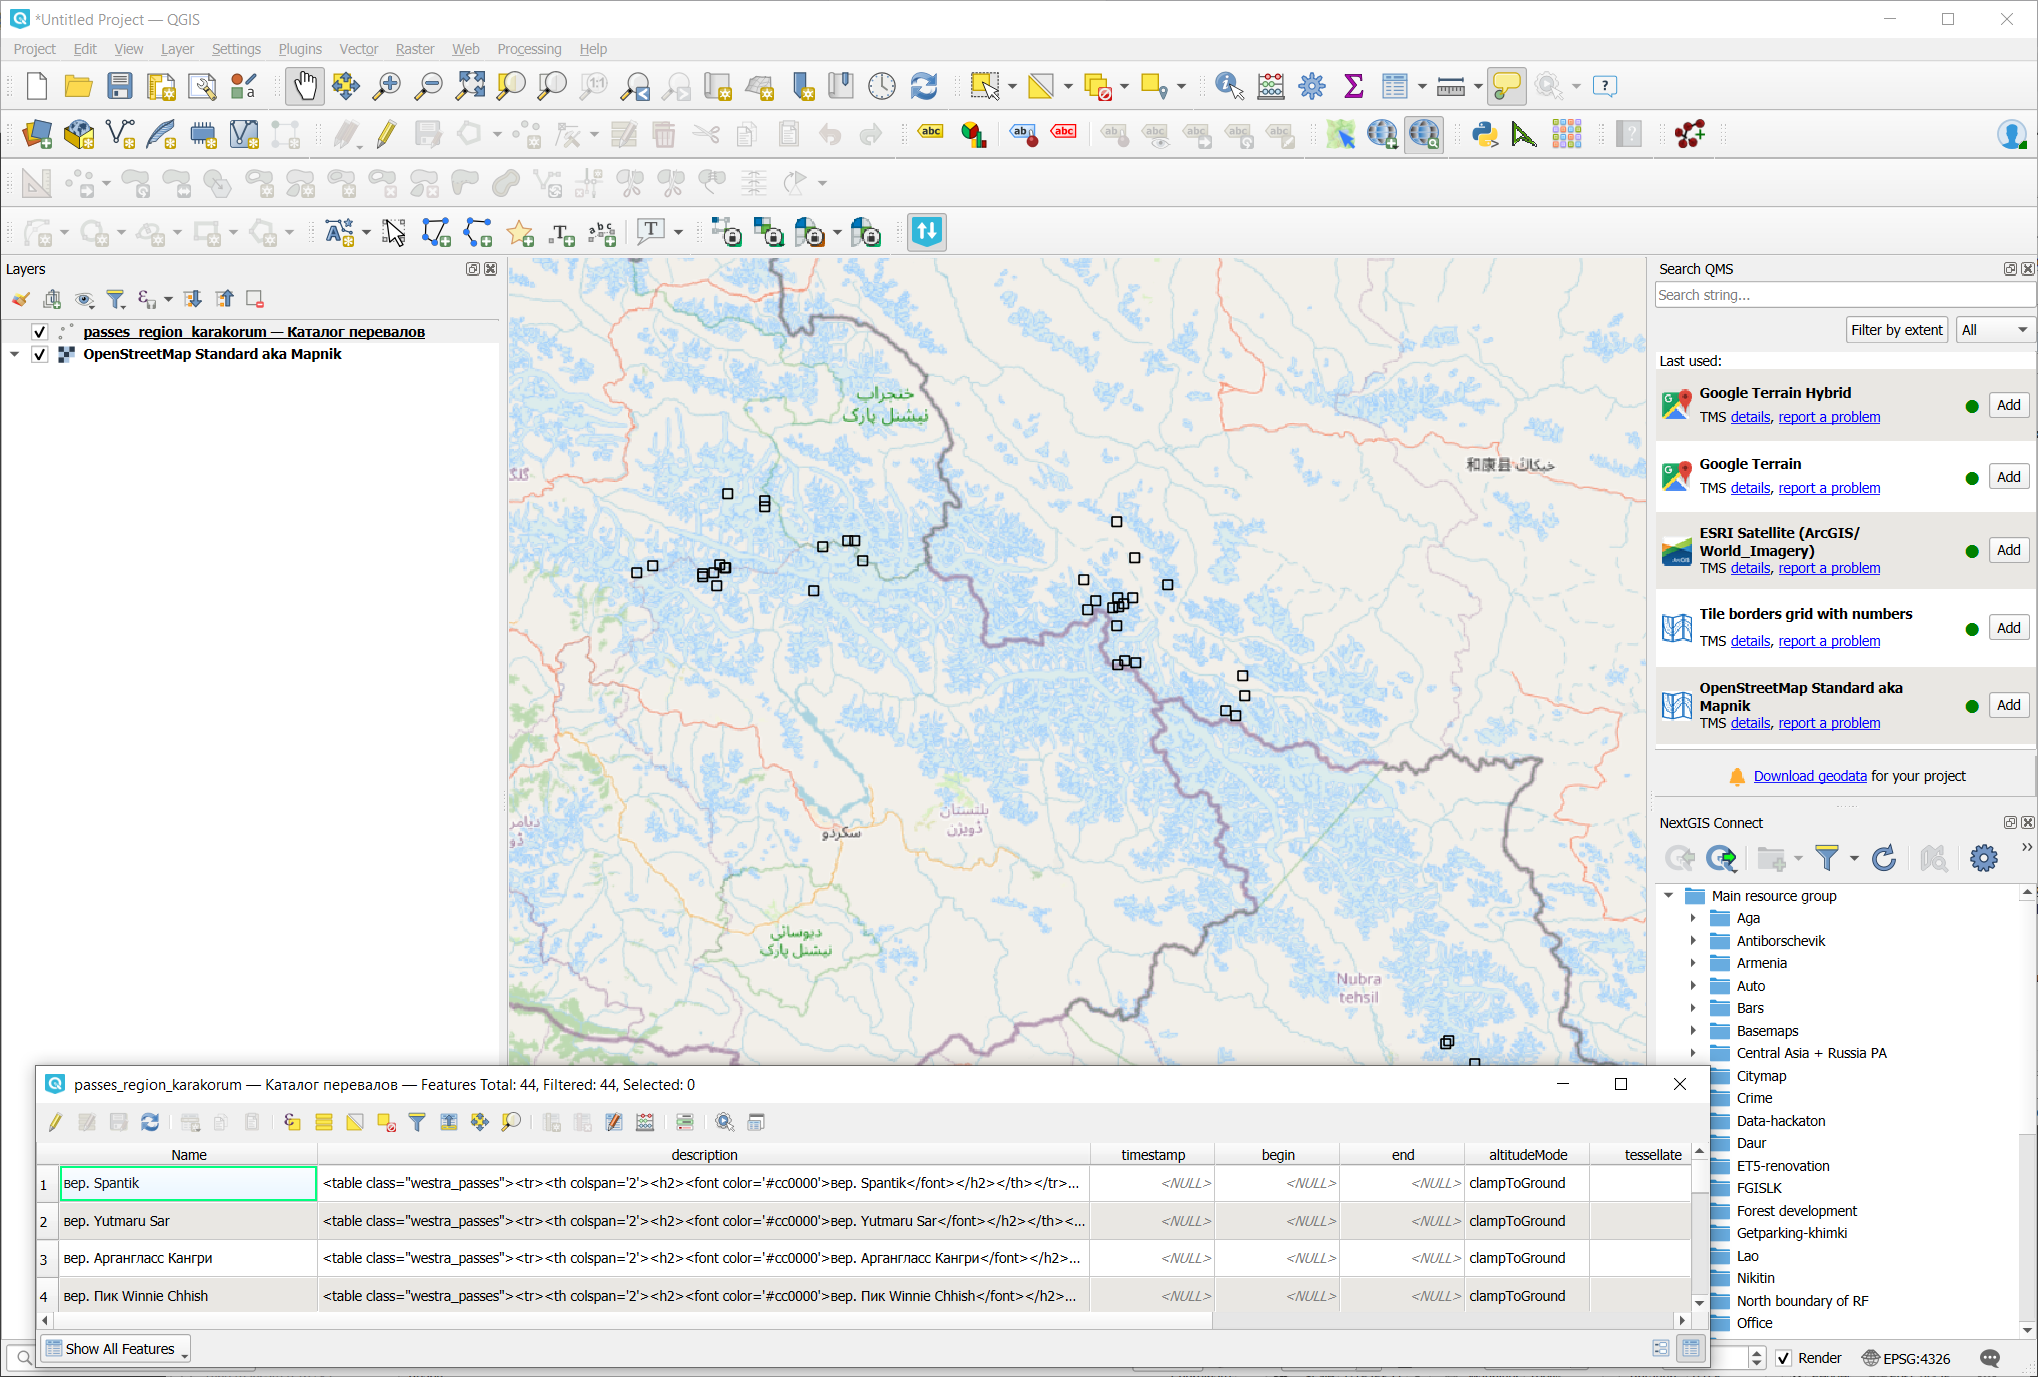Expand the Aga resource folder
Image resolution: width=2038 pixels, height=1377 pixels.
[1693, 918]
